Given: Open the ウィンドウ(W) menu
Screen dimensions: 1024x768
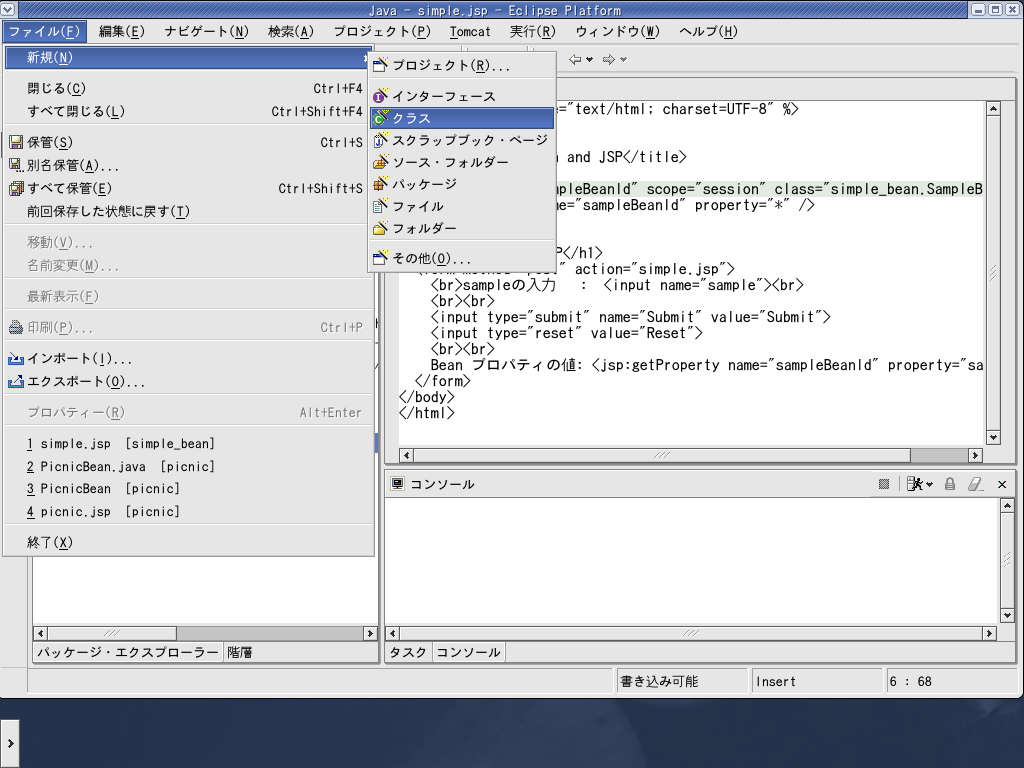Looking at the screenshot, I should [618, 31].
